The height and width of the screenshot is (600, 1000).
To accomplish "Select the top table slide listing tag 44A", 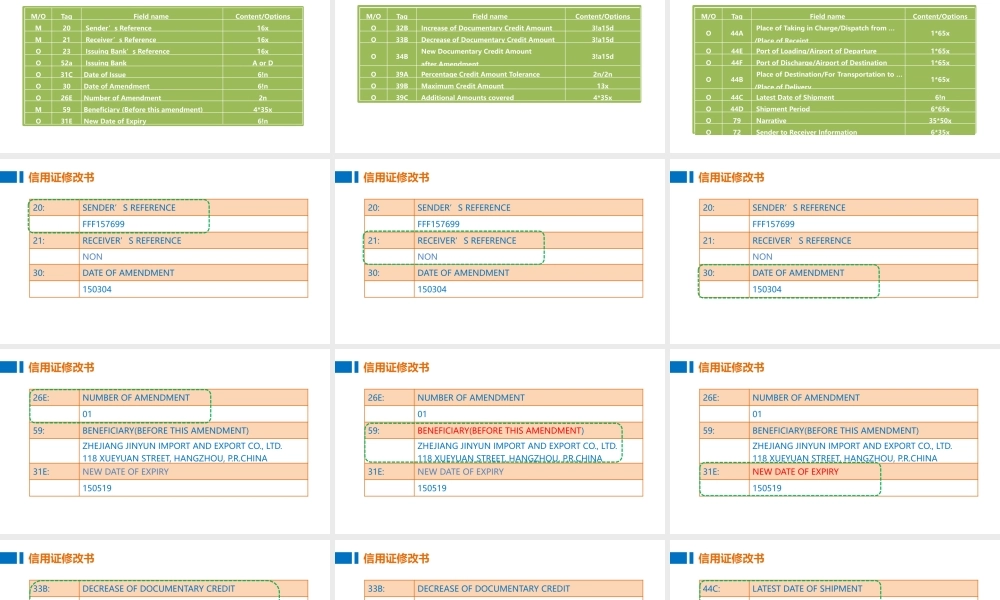I will point(835,70).
